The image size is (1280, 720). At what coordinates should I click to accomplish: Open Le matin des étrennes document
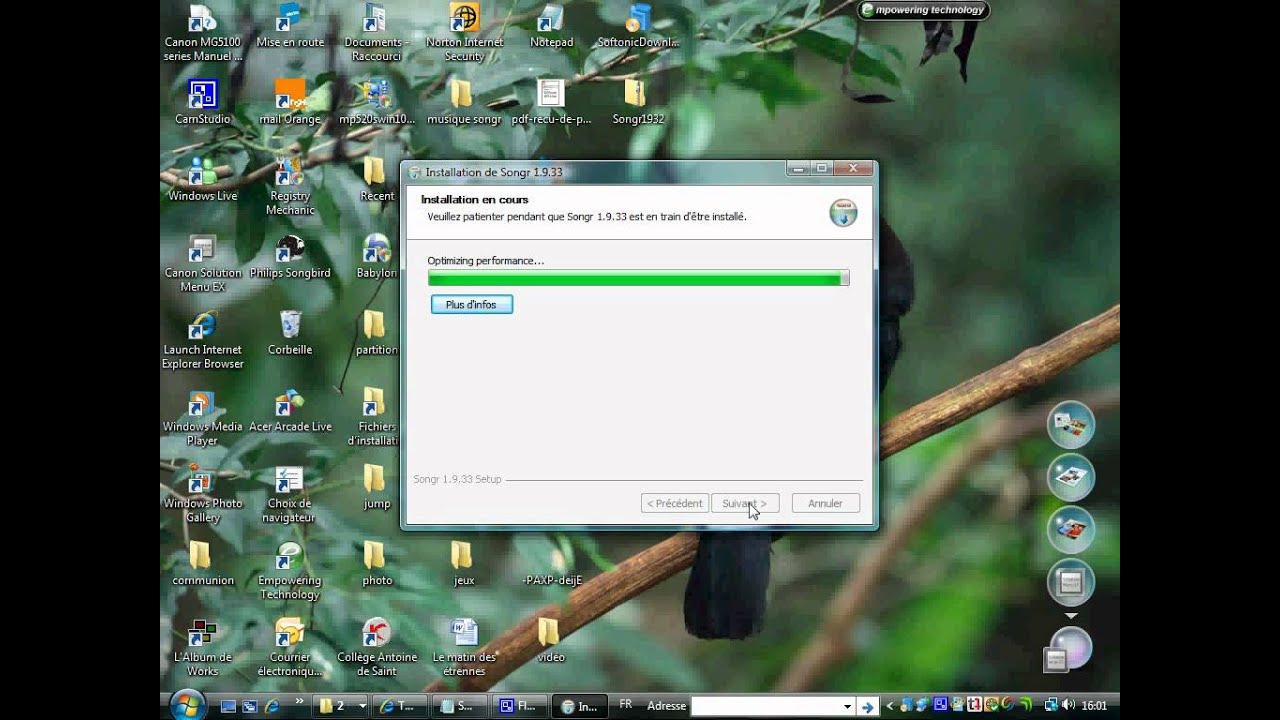(x=464, y=648)
